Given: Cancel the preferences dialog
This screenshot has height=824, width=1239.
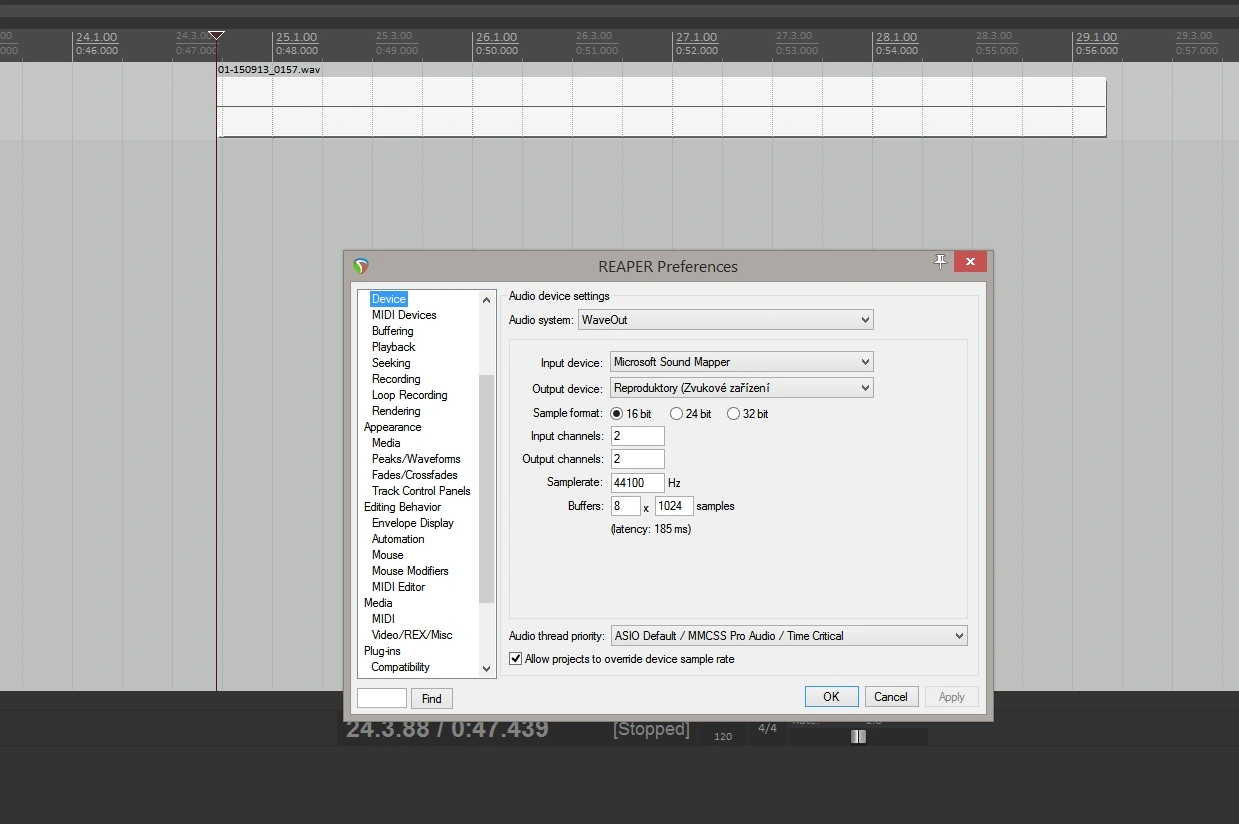Looking at the screenshot, I should coord(890,697).
